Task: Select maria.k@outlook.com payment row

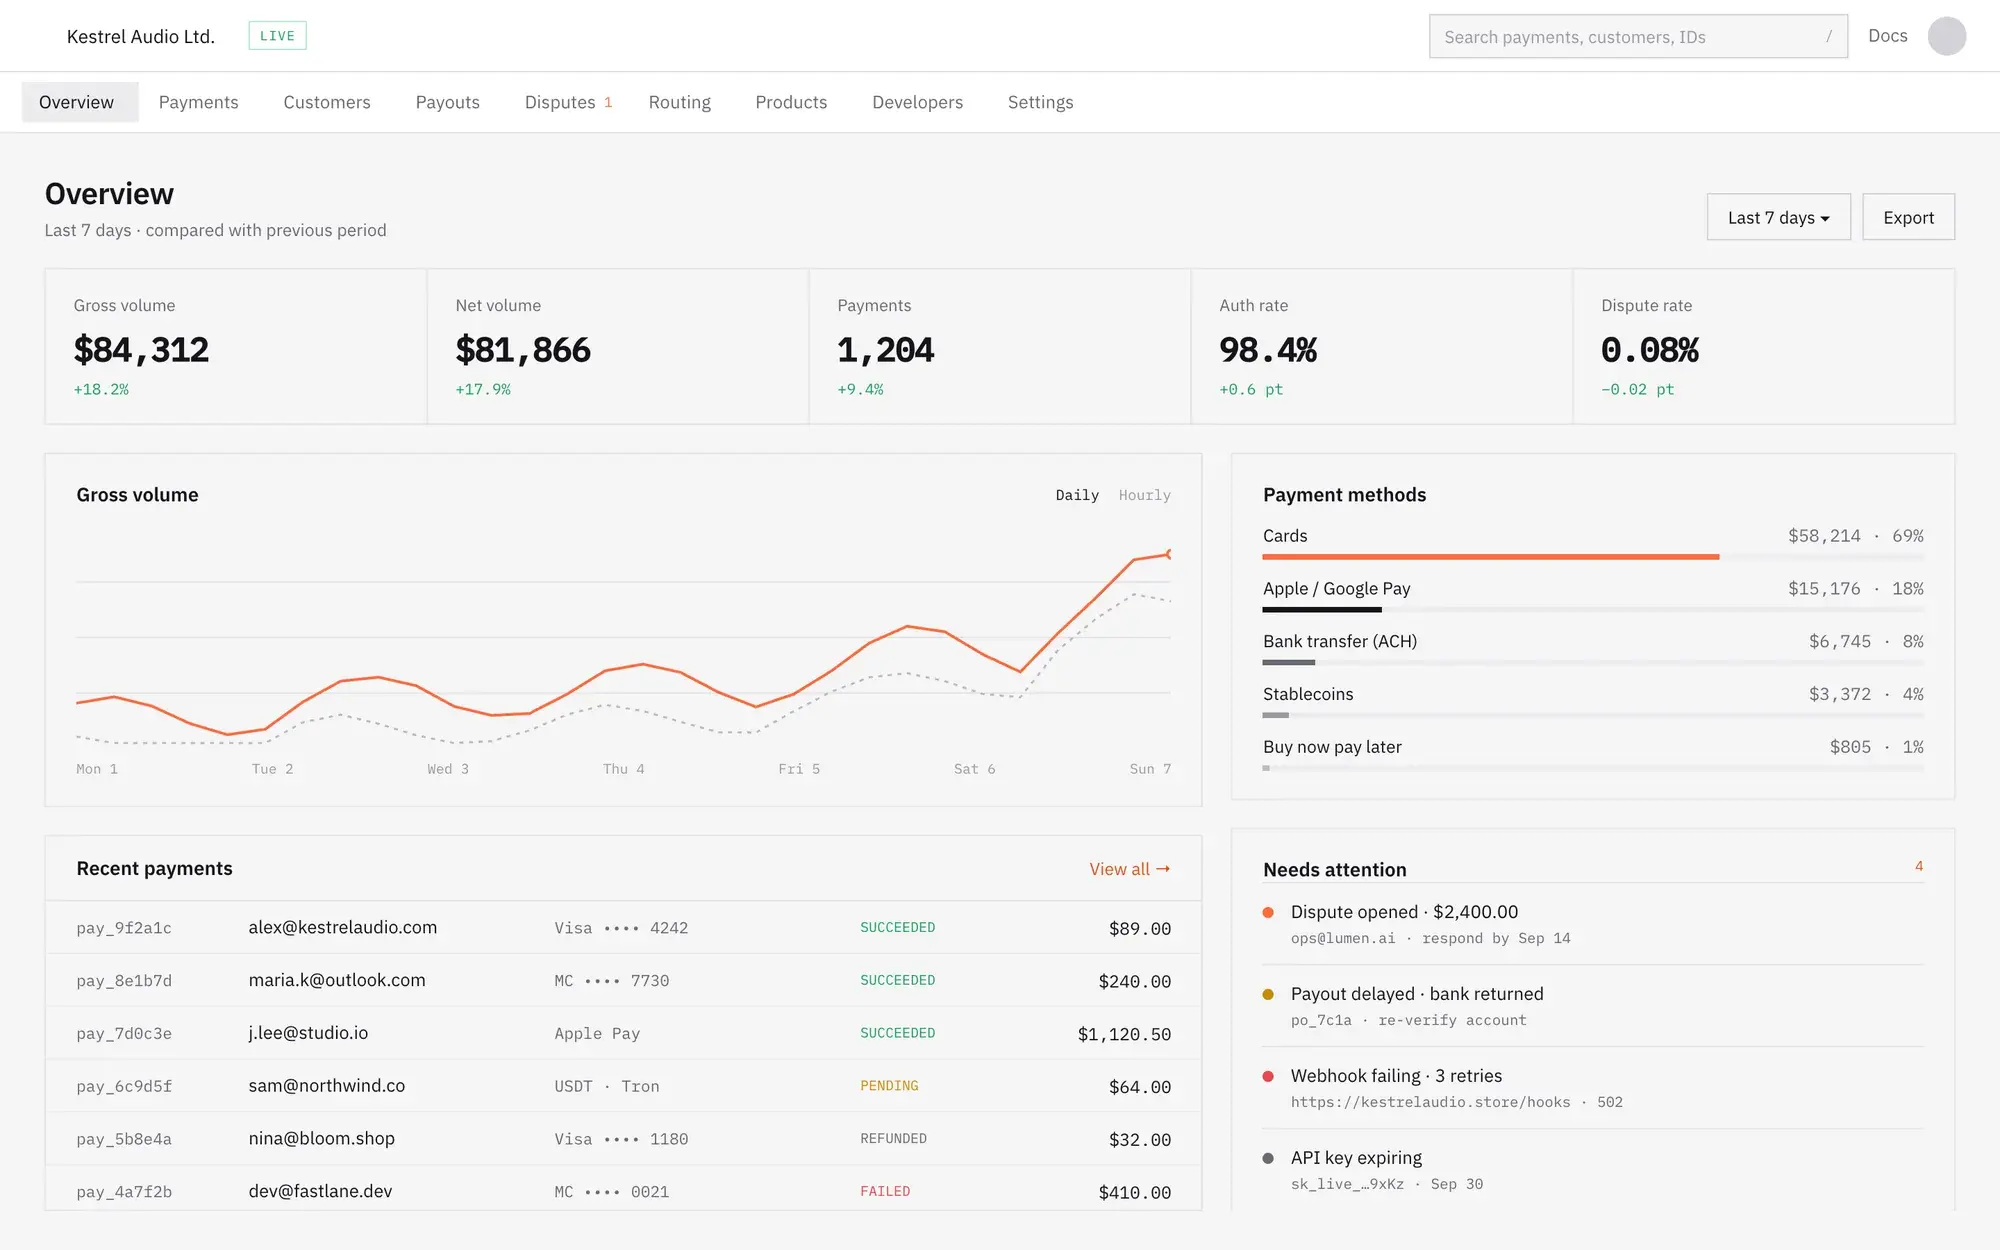Action: [623, 980]
